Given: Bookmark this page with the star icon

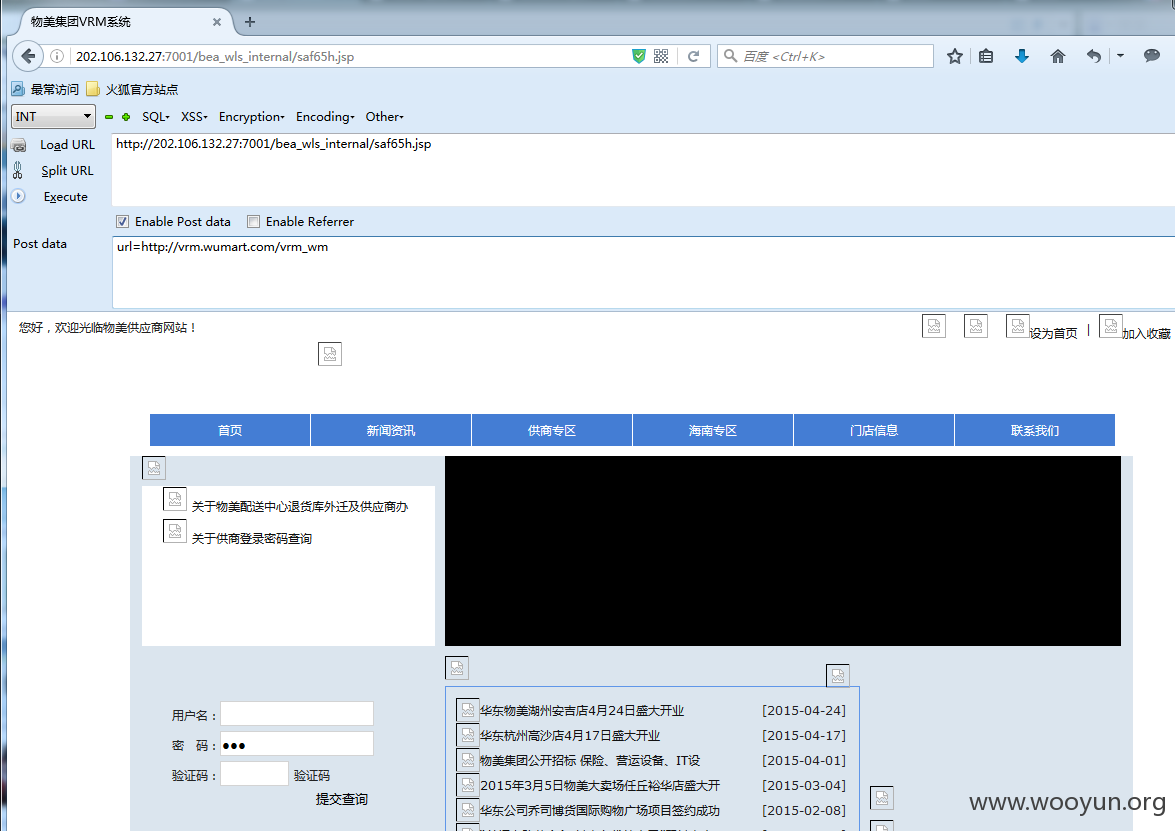Looking at the screenshot, I should click(954, 56).
